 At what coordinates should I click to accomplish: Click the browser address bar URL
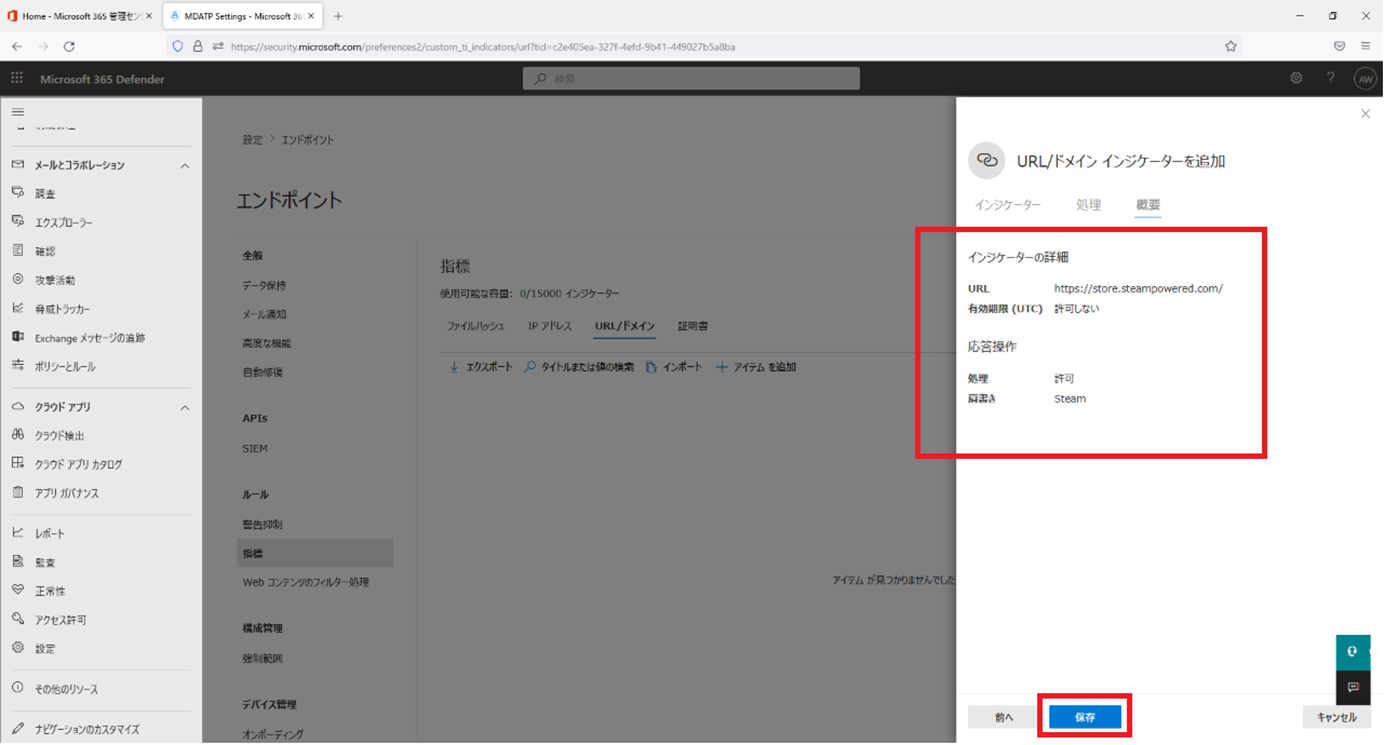pos(483,46)
